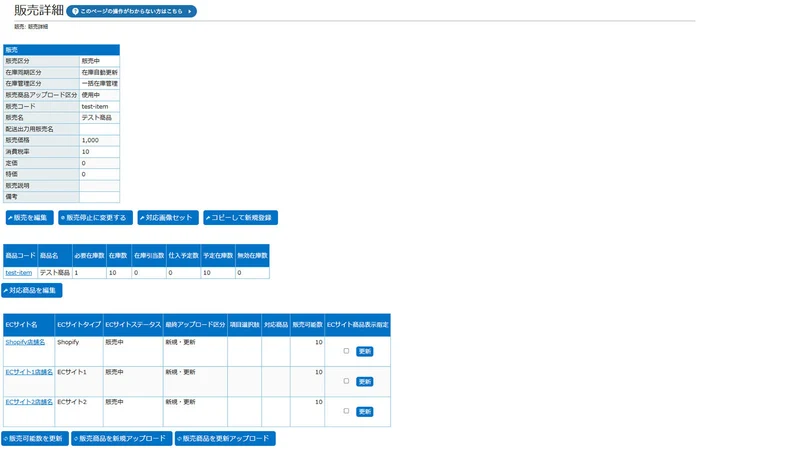Click the Shopify site type cell
The height and width of the screenshot is (450, 800).
(x=79, y=351)
